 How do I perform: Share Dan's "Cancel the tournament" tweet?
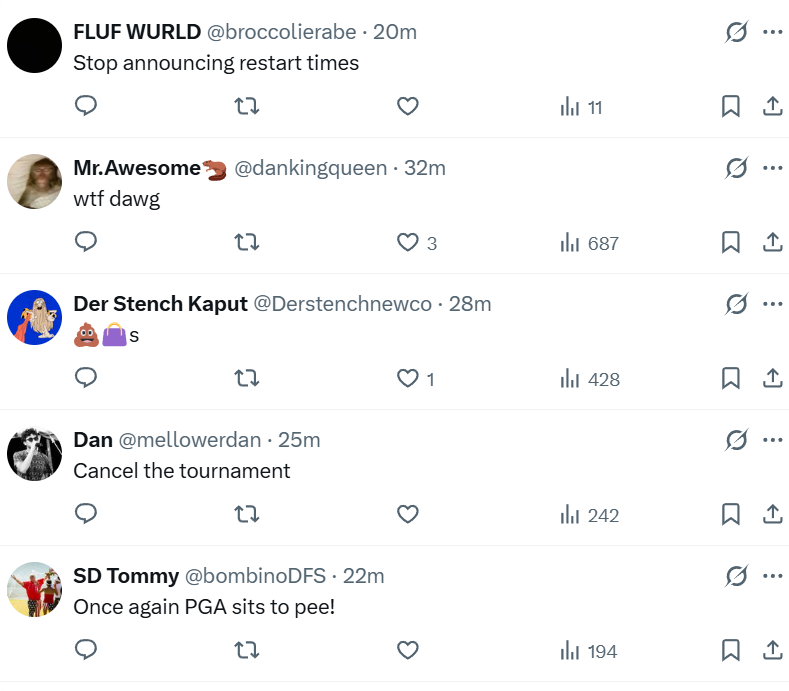(772, 514)
